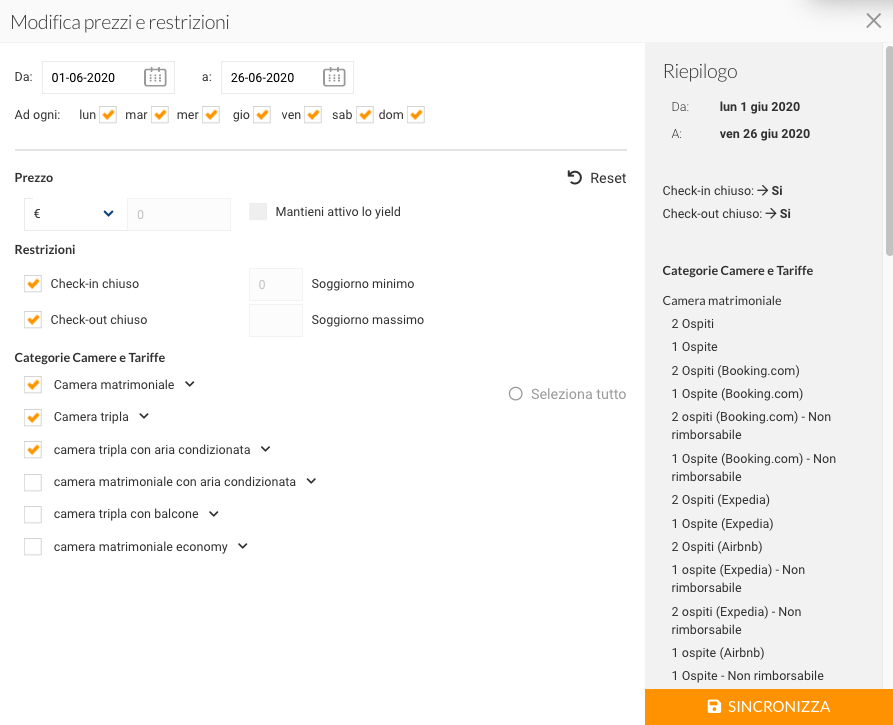The height and width of the screenshot is (725, 893).
Task: Click '1 Ospite - Non rimborsabile' in Riepilogo
Action: tap(747, 676)
